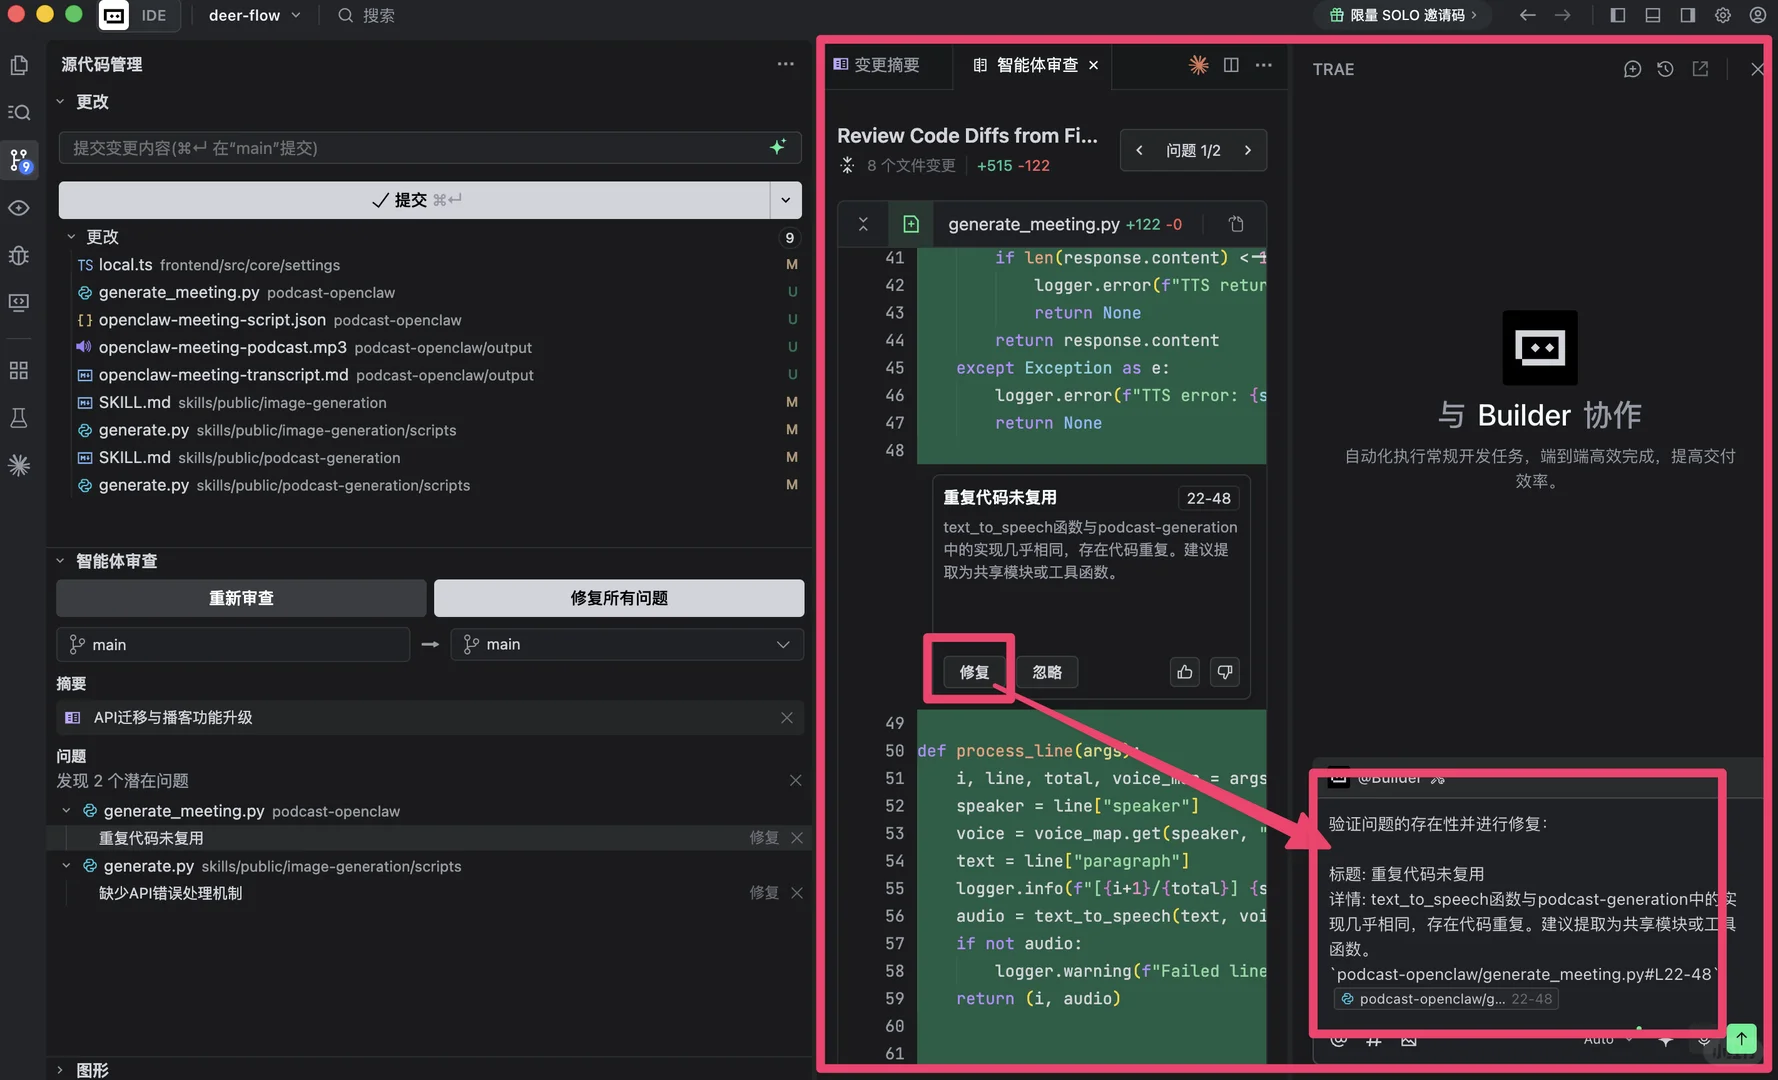Open the Remote monitor icon in activity bar

[19, 302]
